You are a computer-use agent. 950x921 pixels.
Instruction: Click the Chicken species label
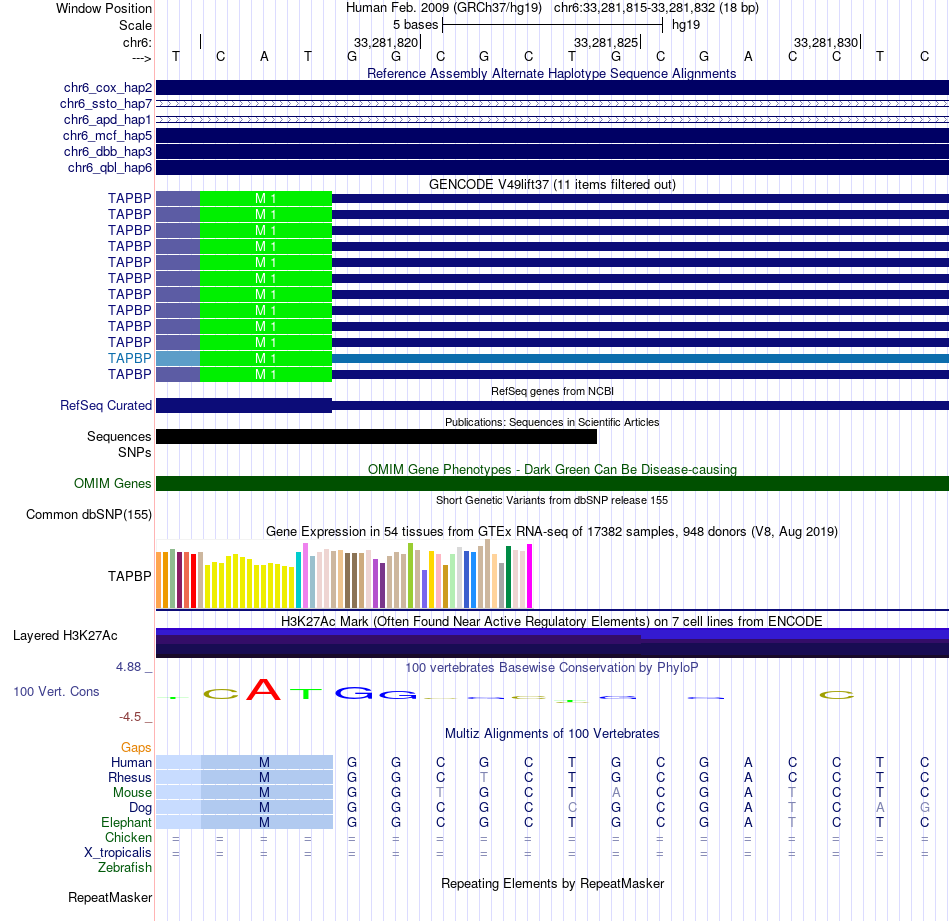pyautogui.click(x=128, y=837)
